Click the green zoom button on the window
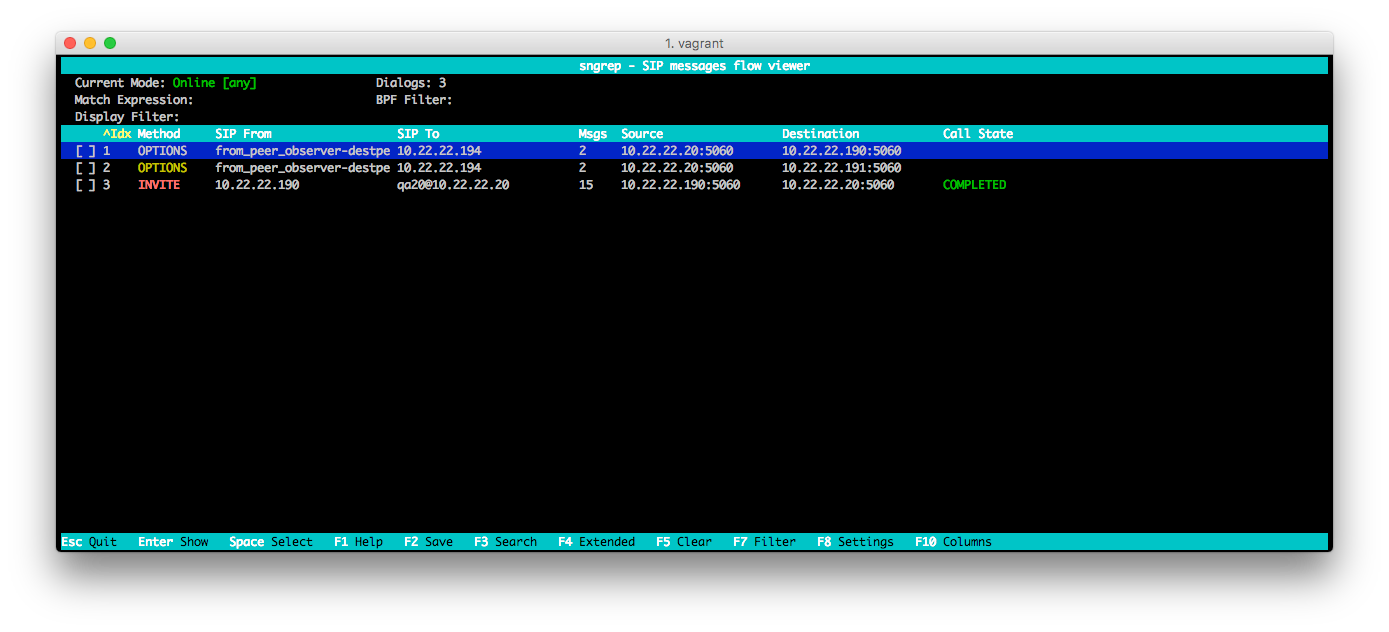 [109, 43]
